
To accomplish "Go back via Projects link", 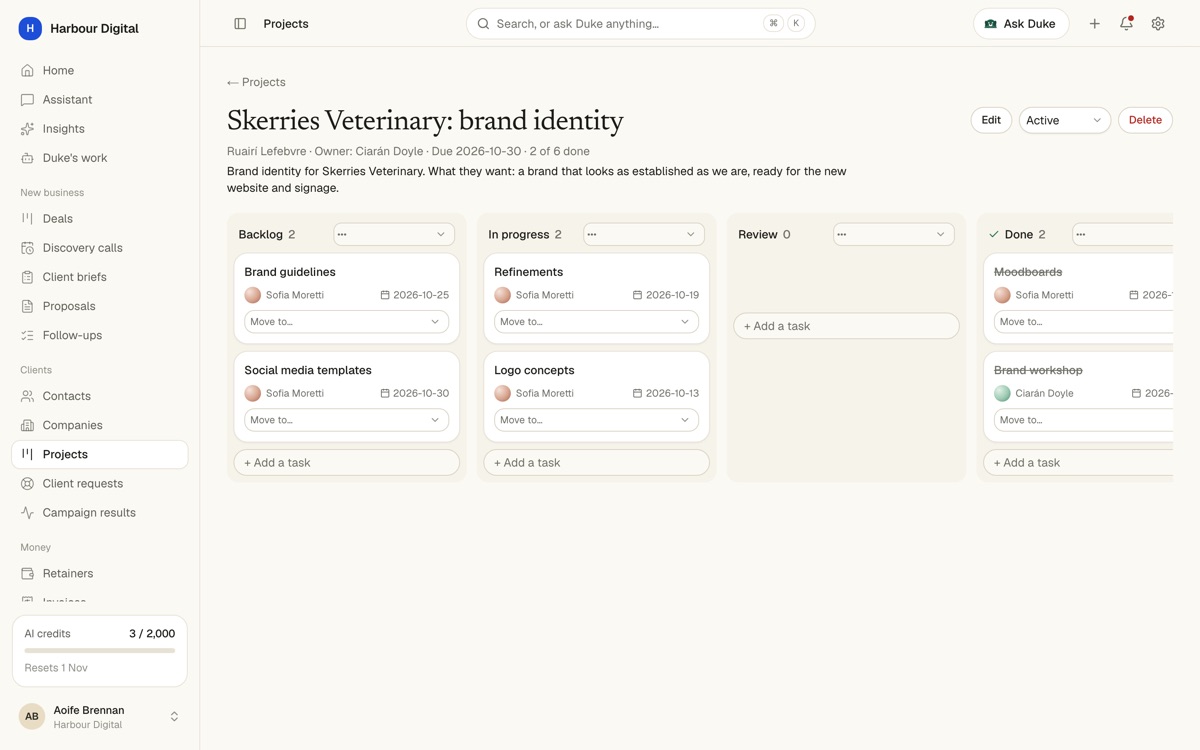I will 256,82.
